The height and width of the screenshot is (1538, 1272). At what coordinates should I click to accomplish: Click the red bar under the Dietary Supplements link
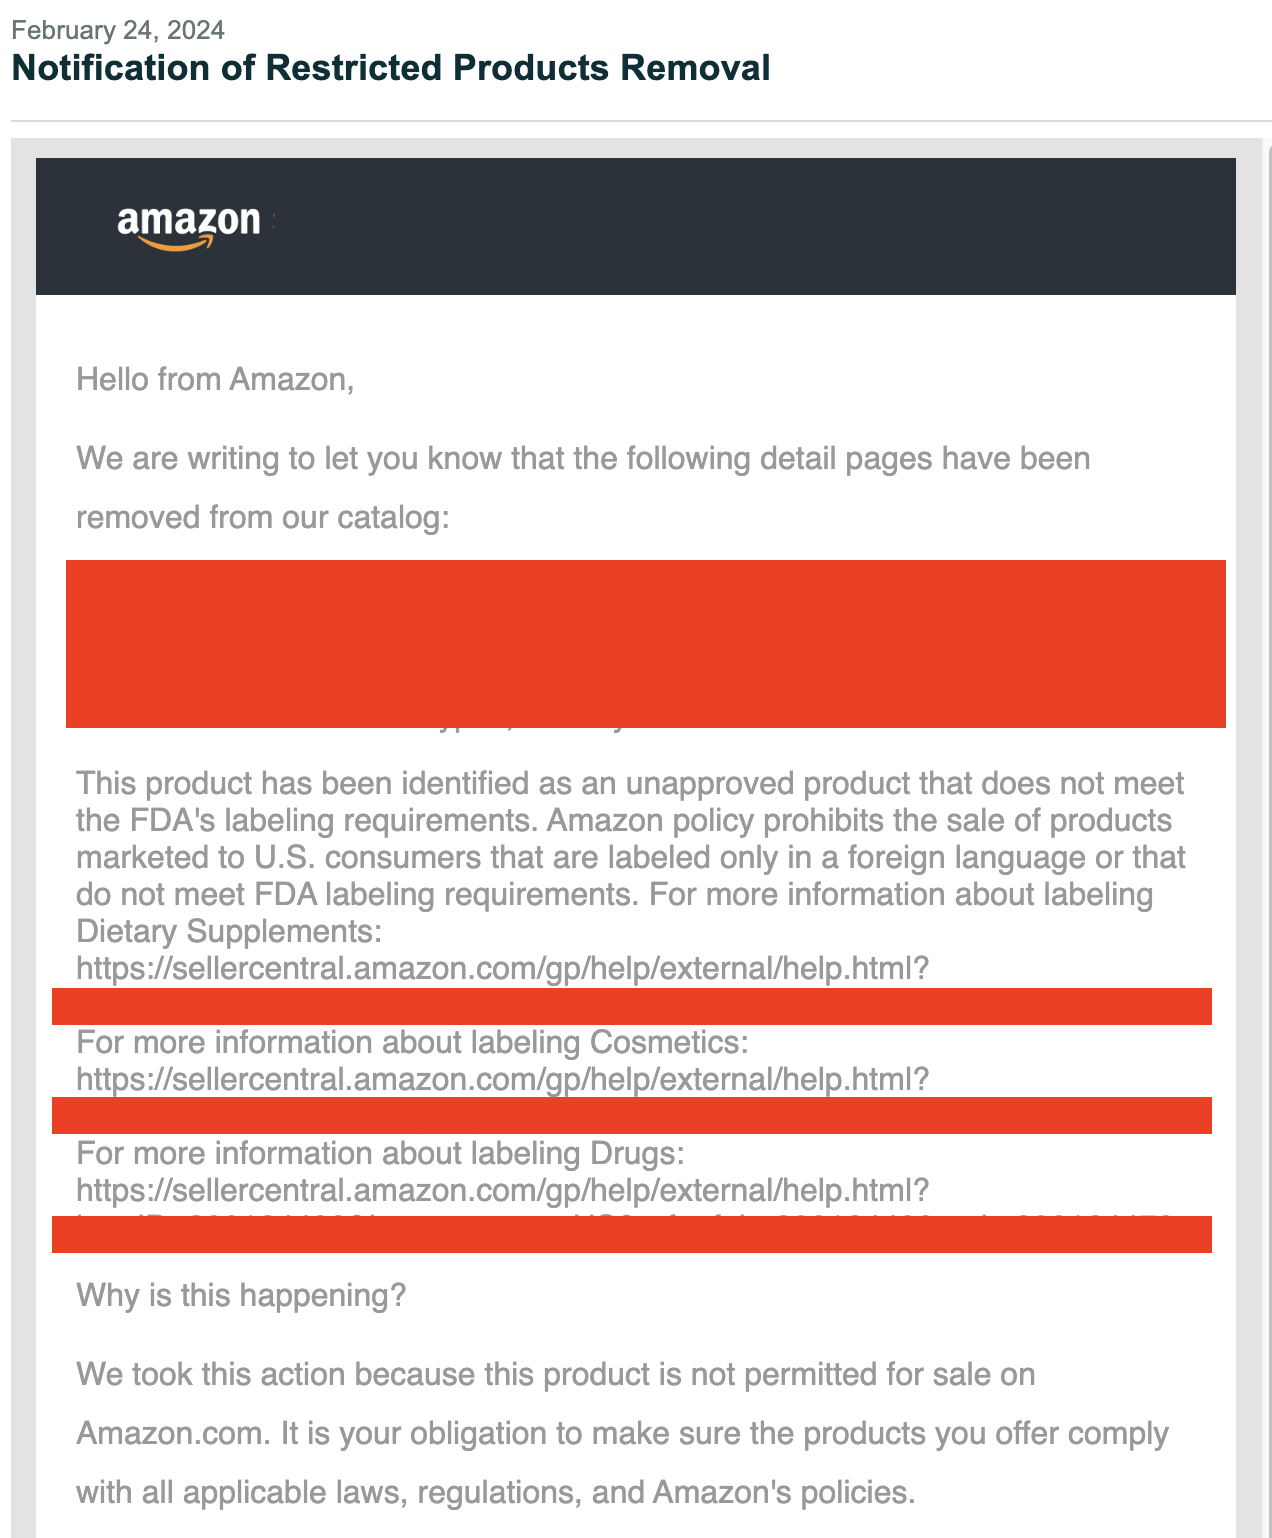632,1007
